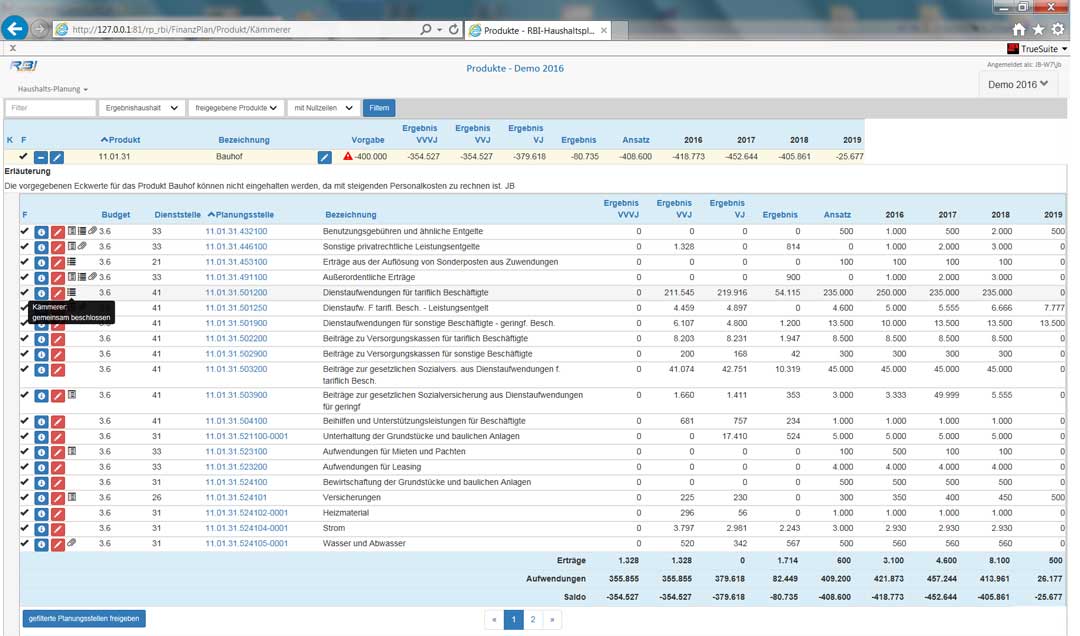Open browser home page icon
Viewport: 1080px width, 636px height.
pyautogui.click(x=1019, y=29)
